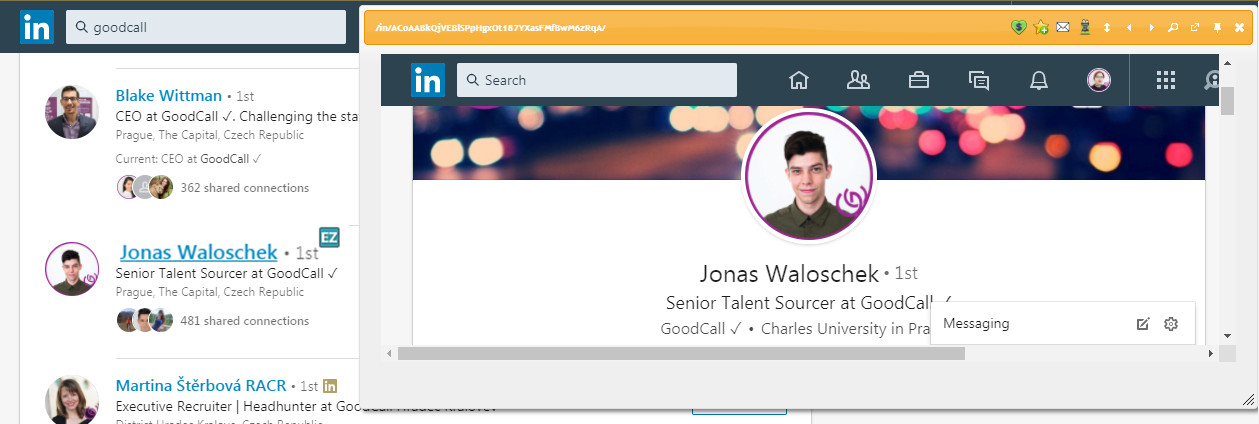This screenshot has width=1259, height=424.
Task: Open the Work apps grid icon
Action: (x=1165, y=80)
